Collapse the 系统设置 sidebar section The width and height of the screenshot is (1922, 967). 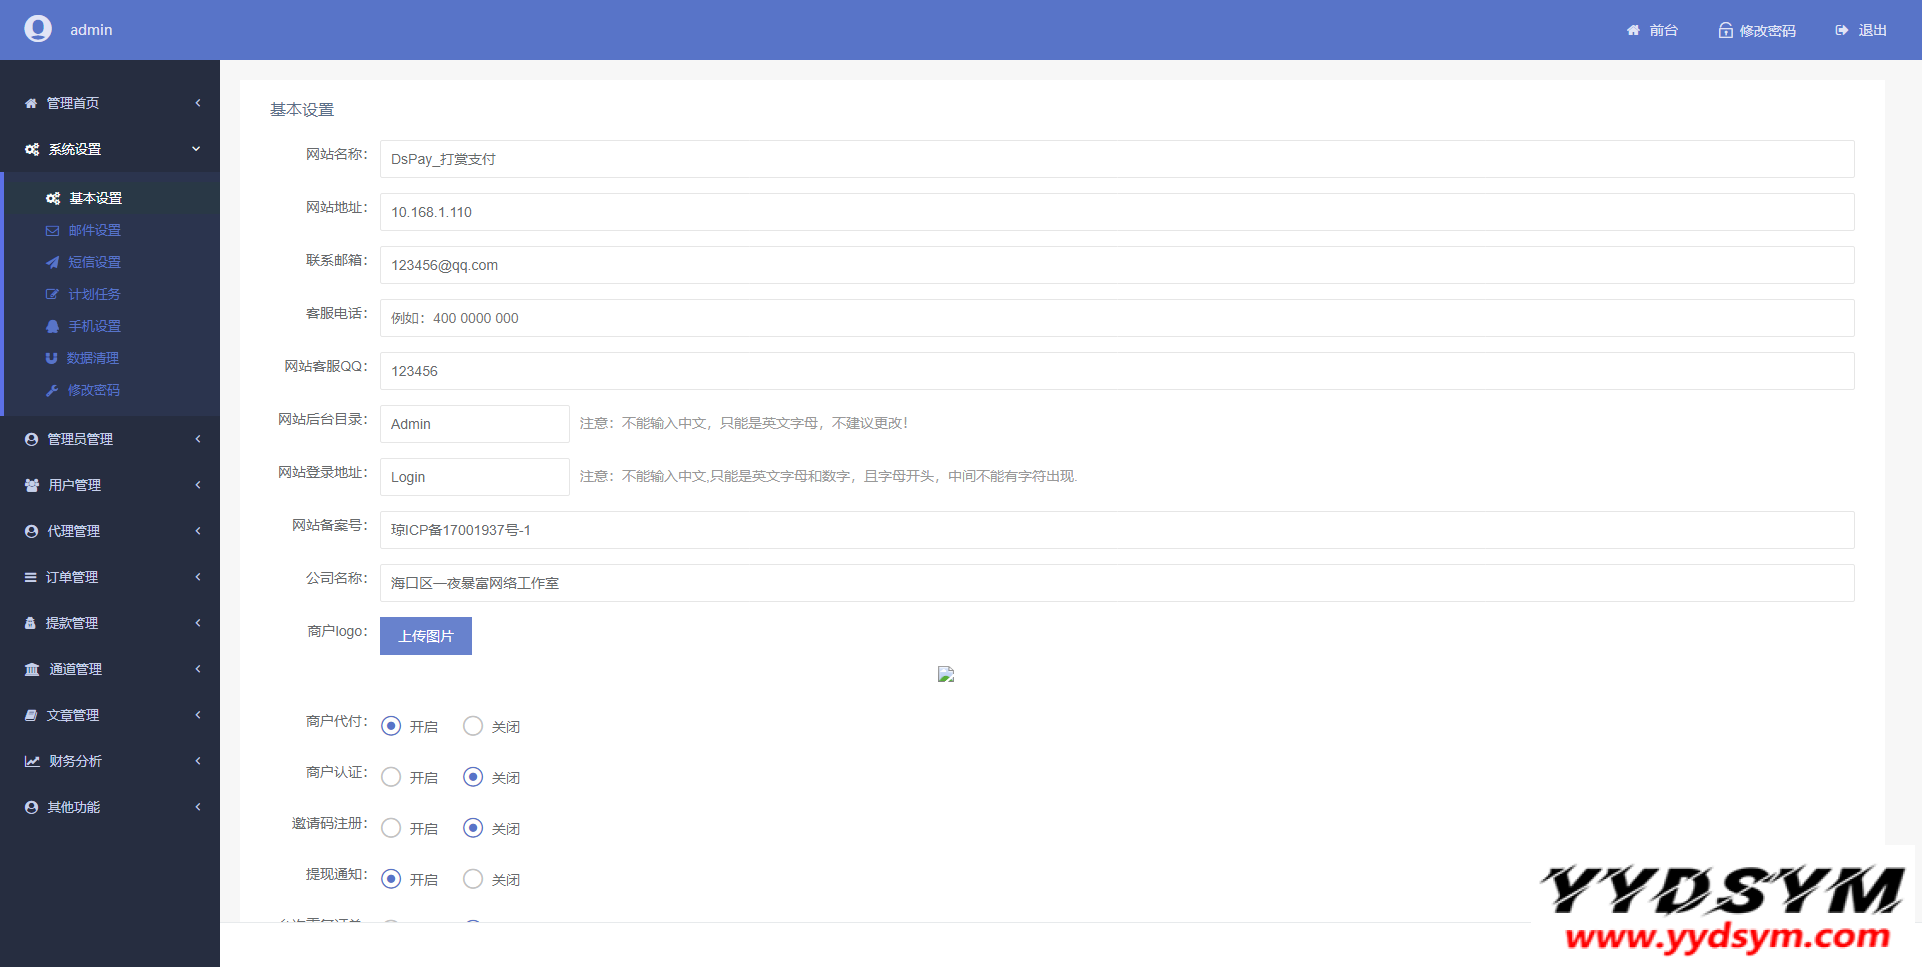click(196, 149)
